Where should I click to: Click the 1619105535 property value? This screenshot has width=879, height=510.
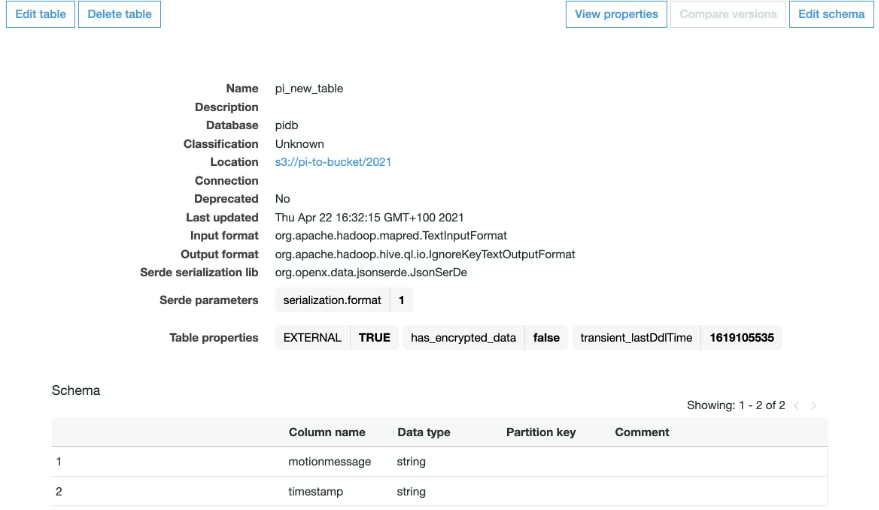tap(742, 337)
